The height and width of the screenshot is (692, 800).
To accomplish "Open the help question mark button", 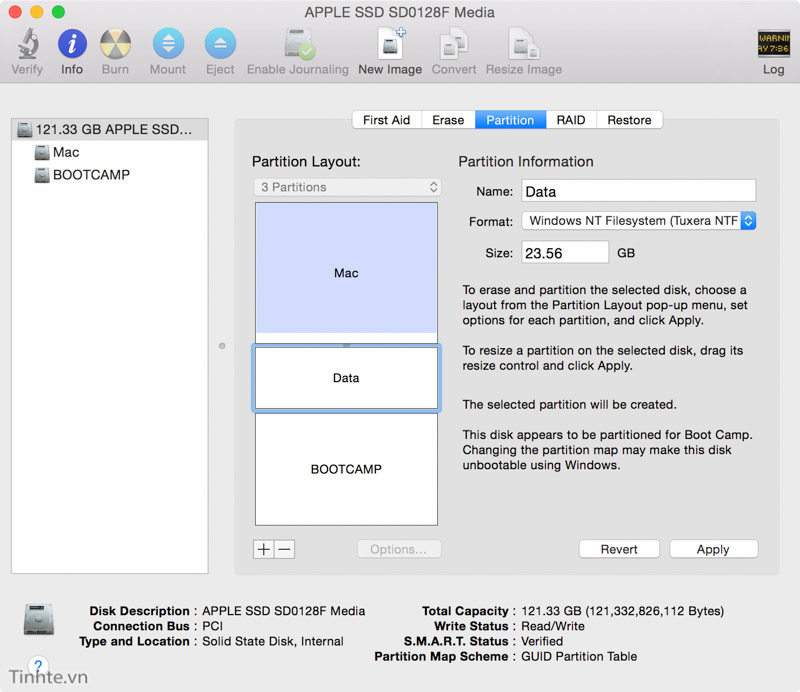I will 38,665.
